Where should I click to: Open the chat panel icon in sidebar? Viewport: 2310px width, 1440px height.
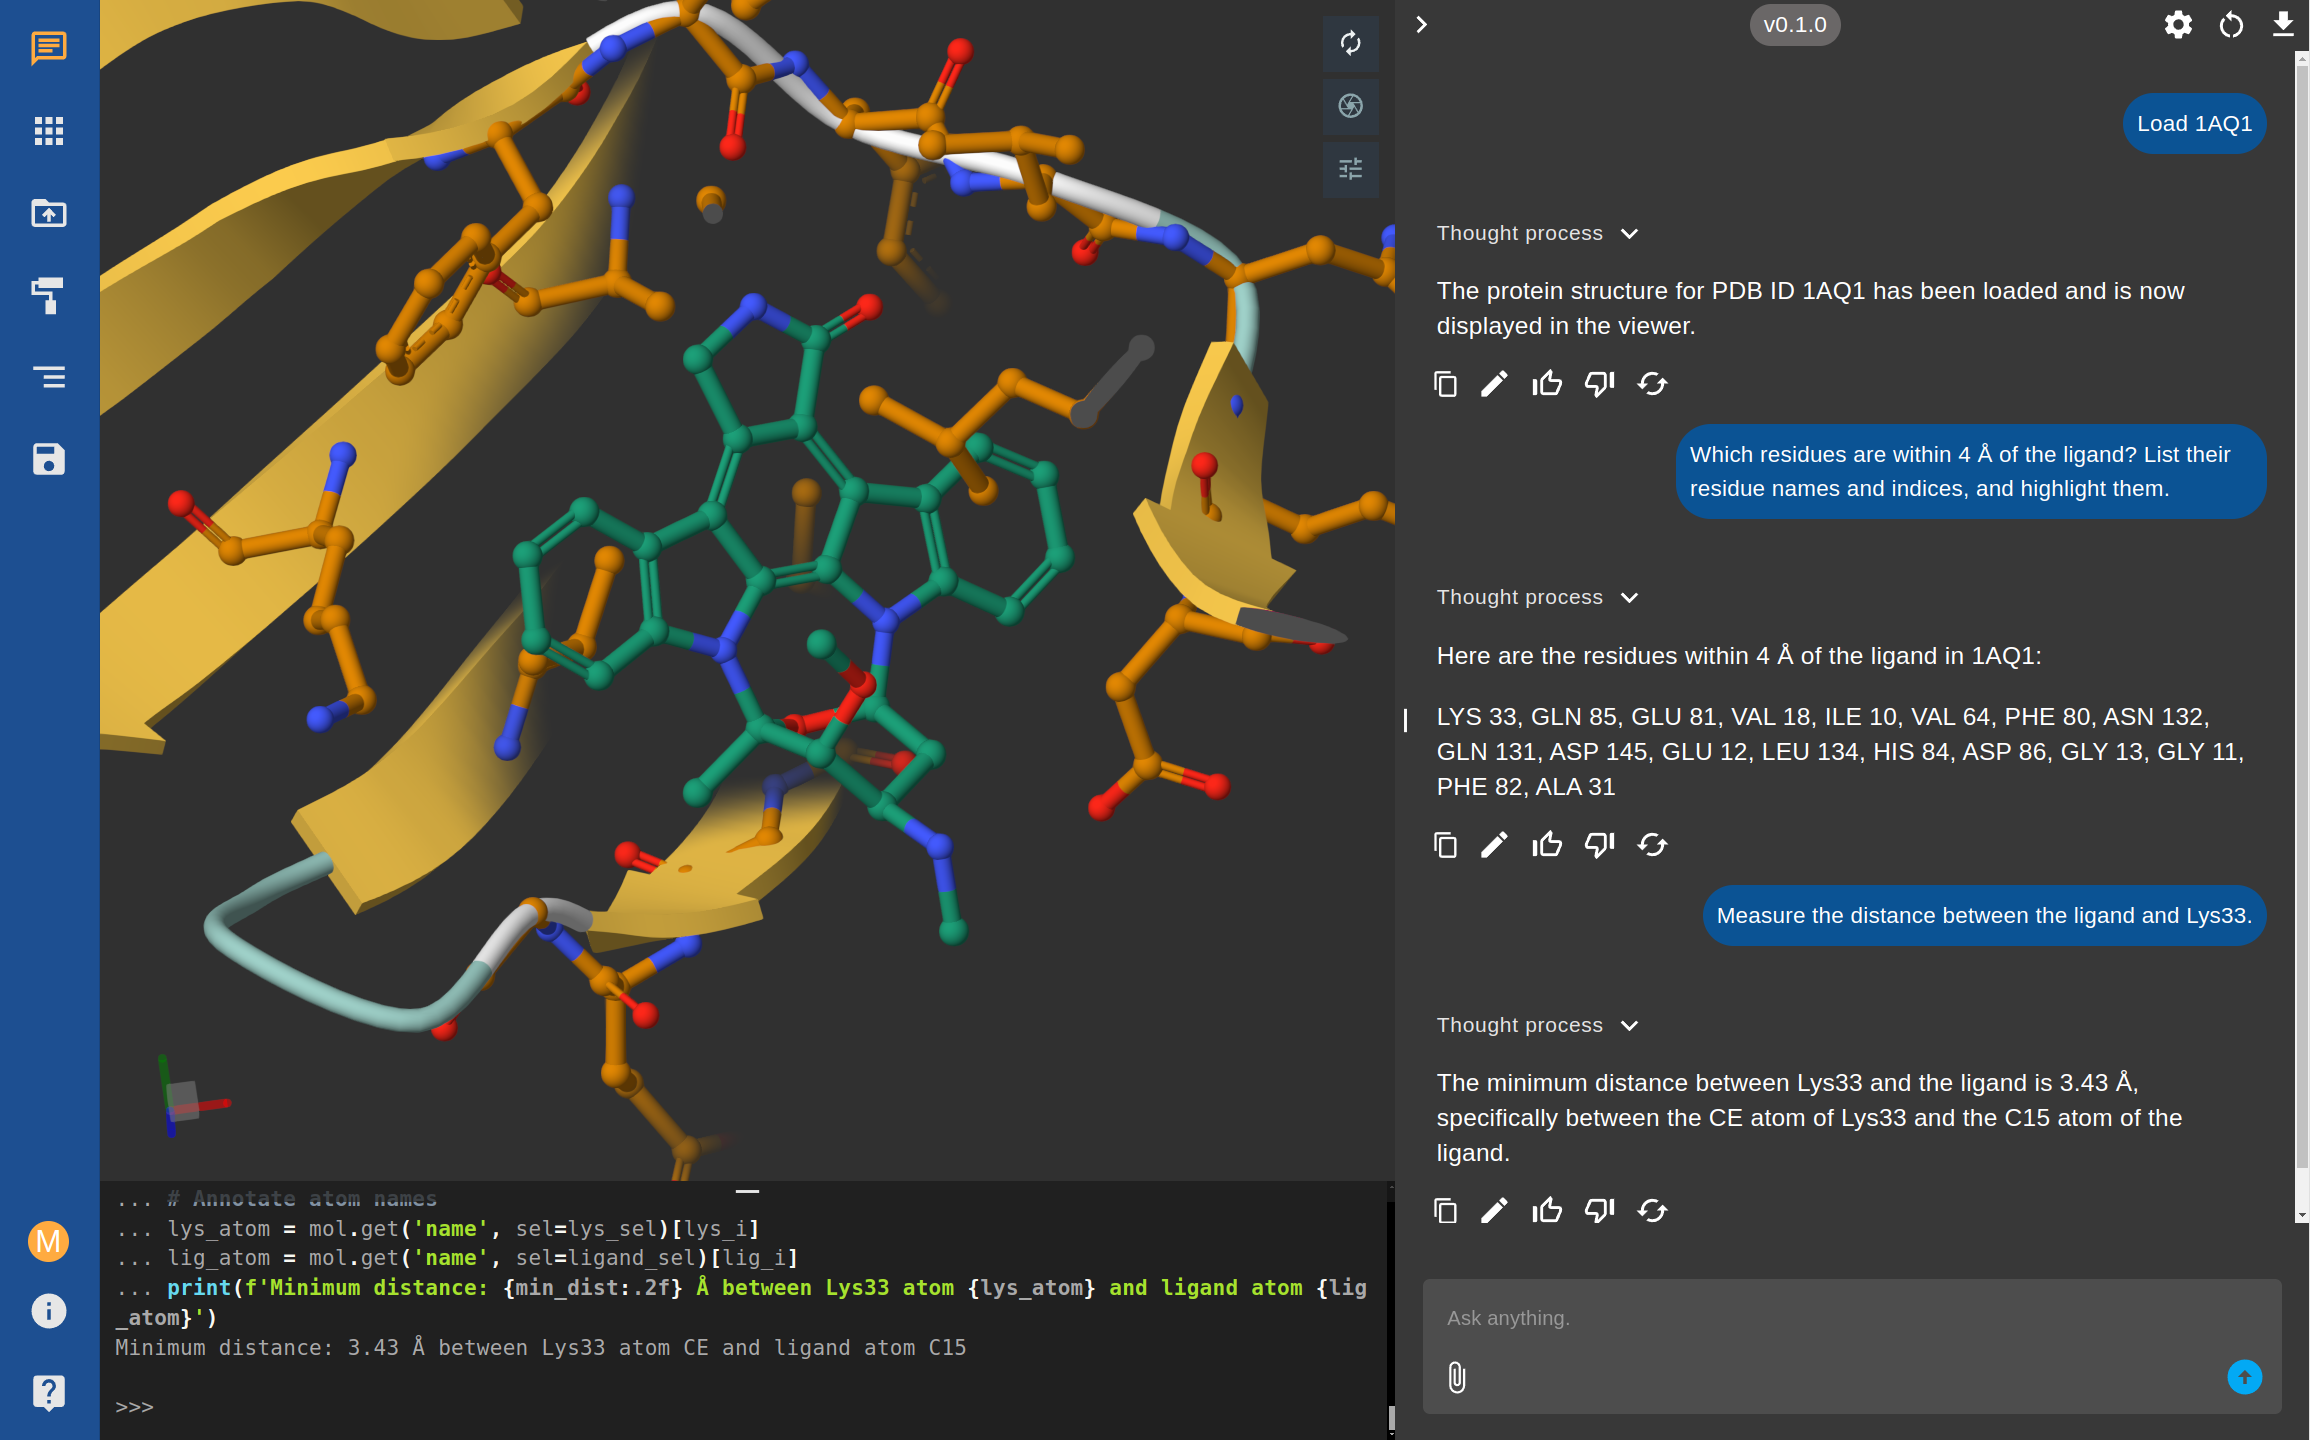point(48,47)
